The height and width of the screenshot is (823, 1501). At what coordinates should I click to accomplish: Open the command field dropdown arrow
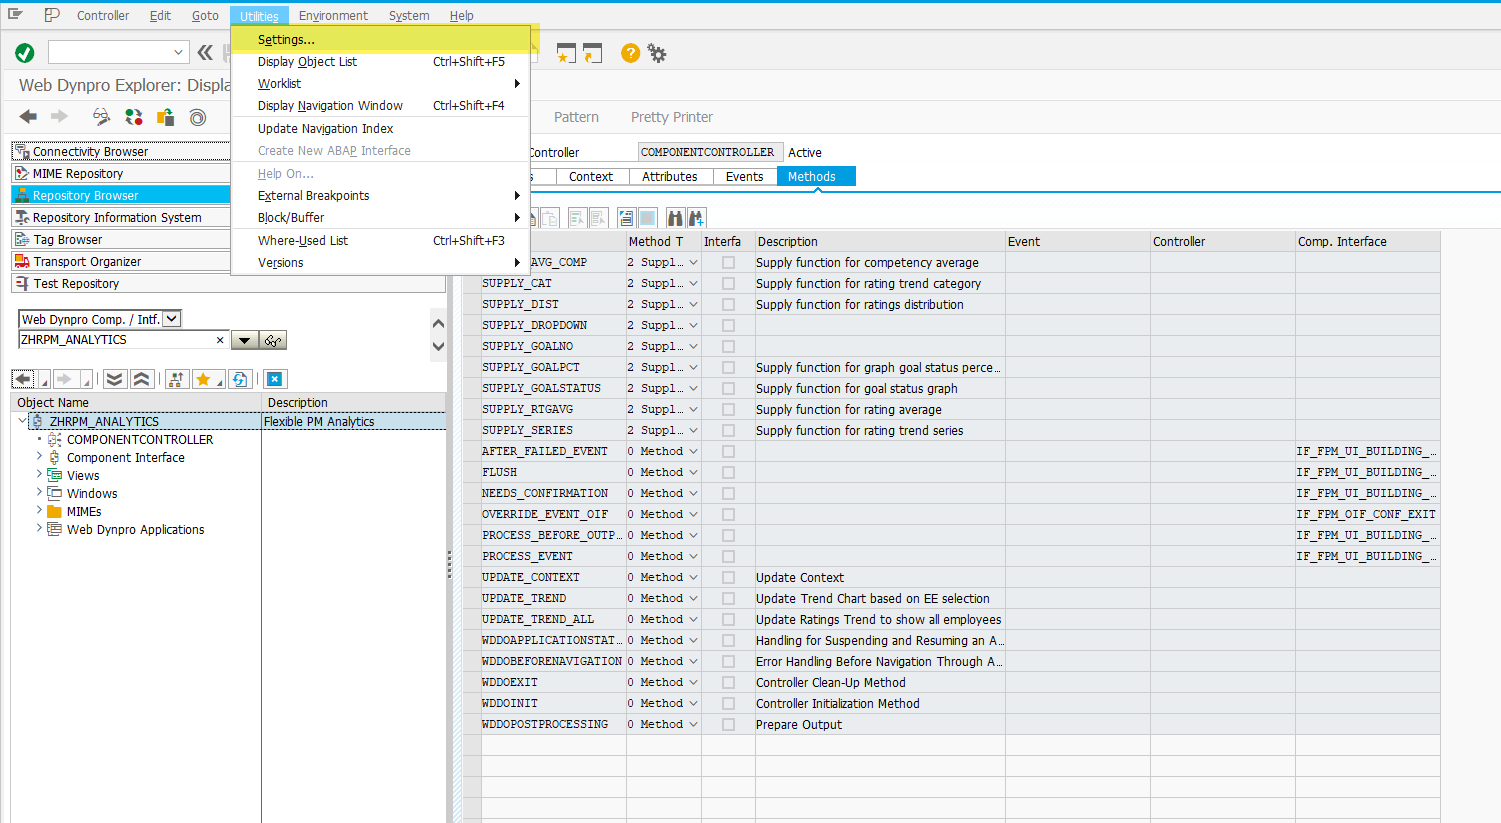[179, 52]
